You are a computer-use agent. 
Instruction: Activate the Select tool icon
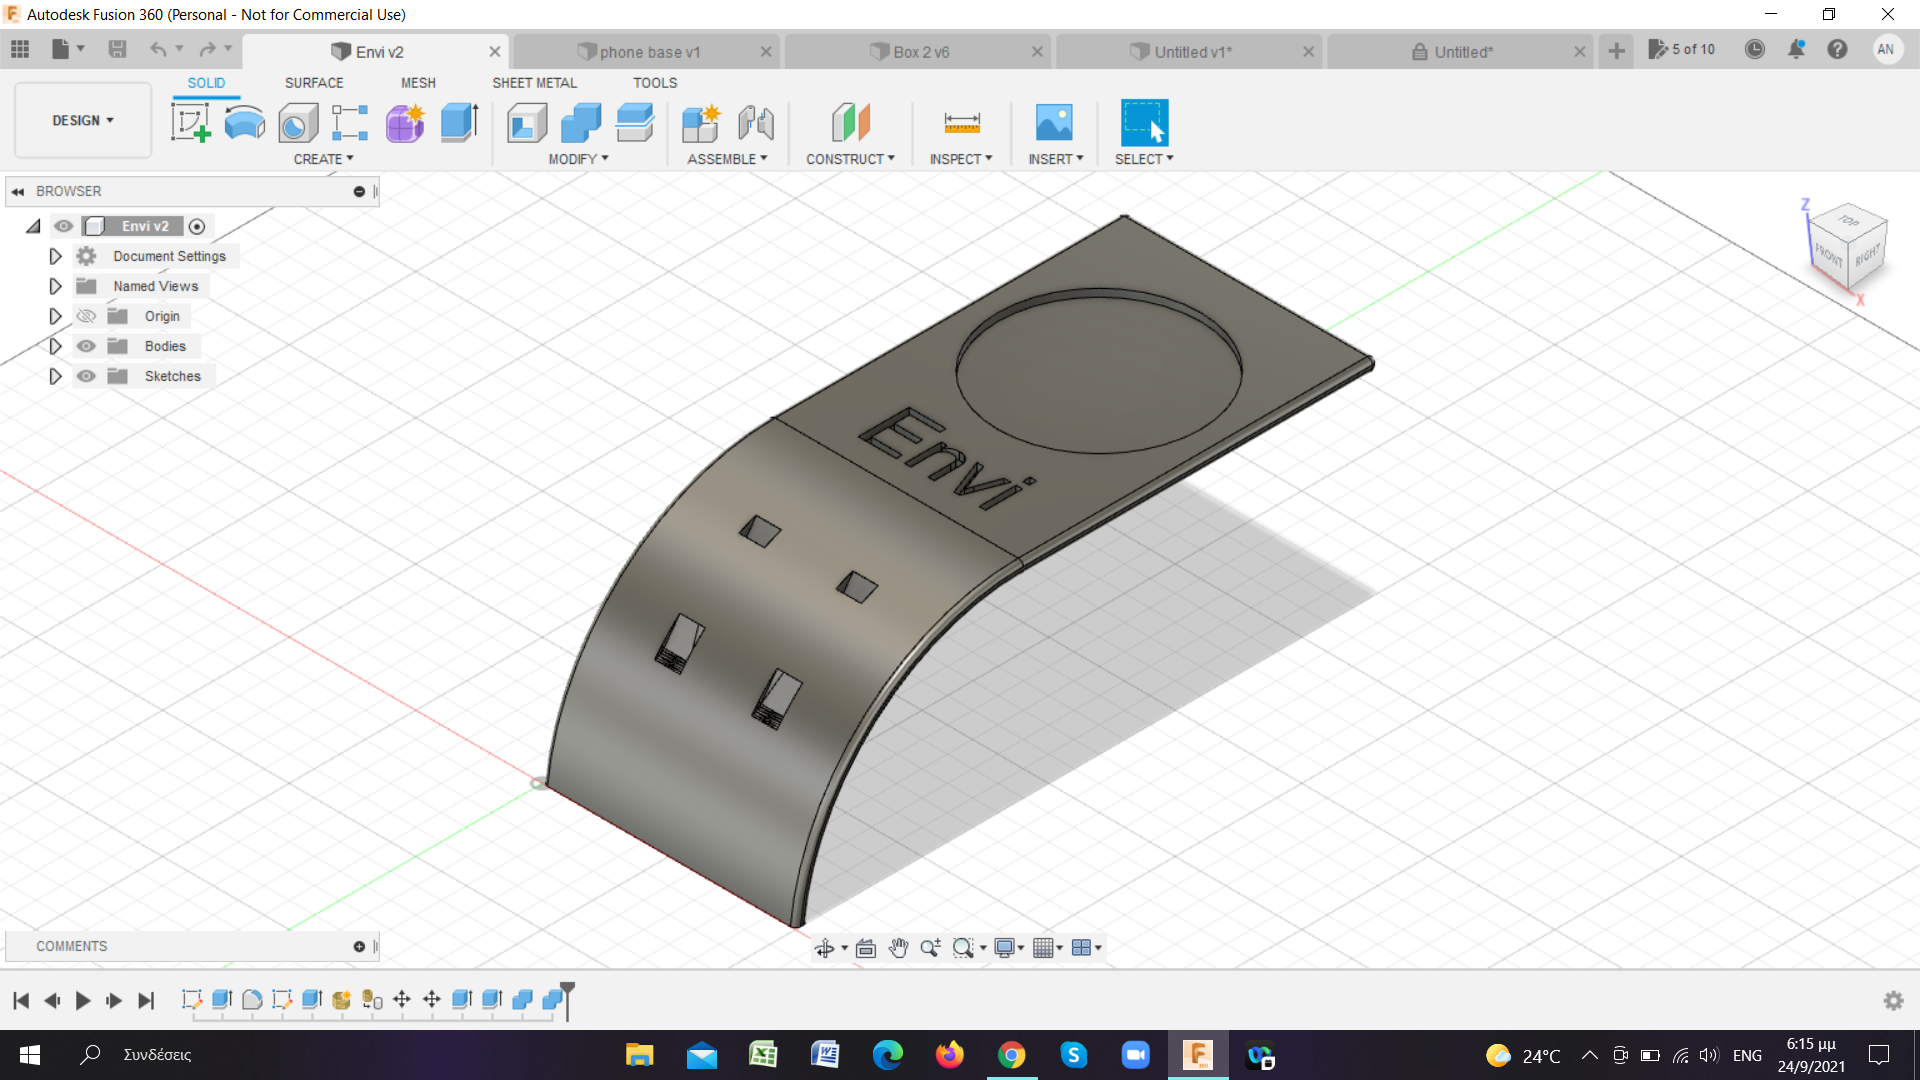pyautogui.click(x=1144, y=123)
